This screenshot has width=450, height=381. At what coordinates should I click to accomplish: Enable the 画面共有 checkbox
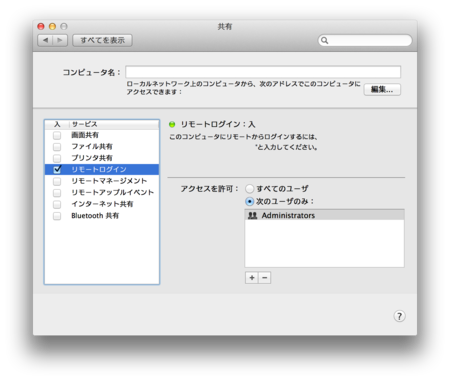(x=57, y=135)
